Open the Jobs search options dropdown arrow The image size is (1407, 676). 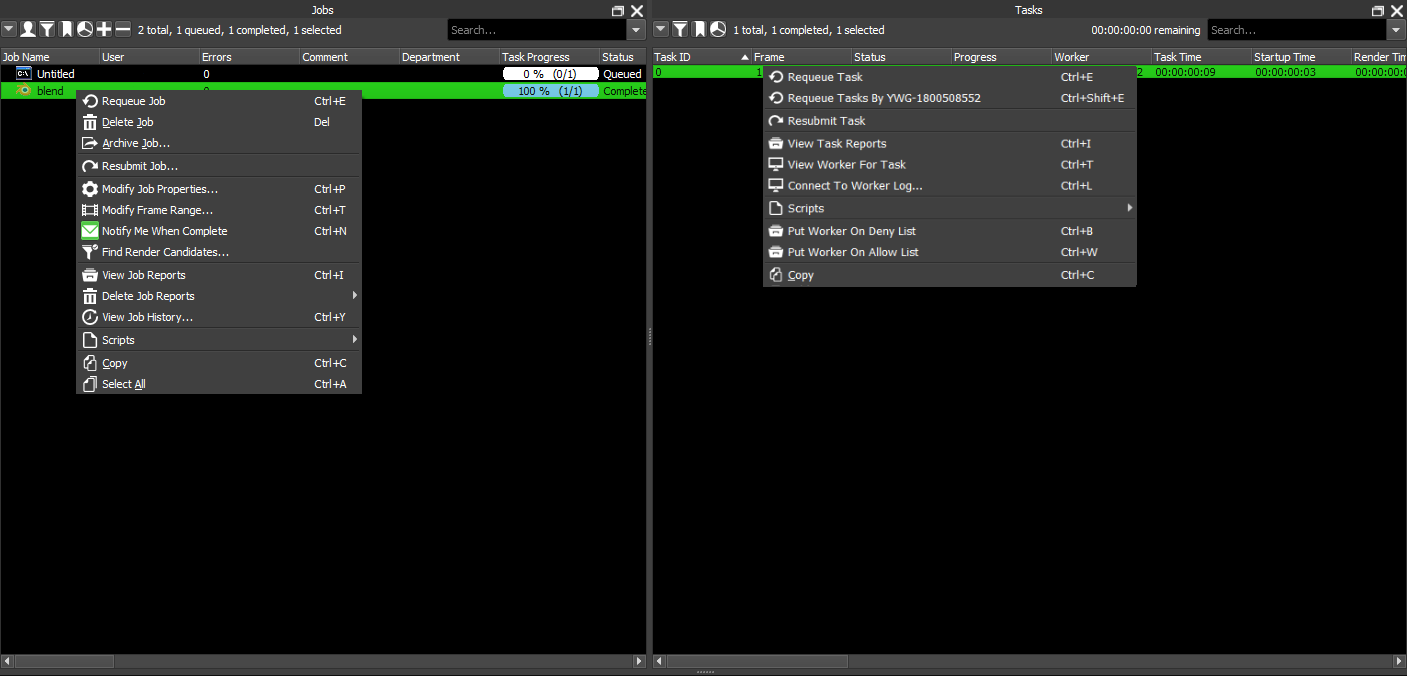tap(636, 30)
